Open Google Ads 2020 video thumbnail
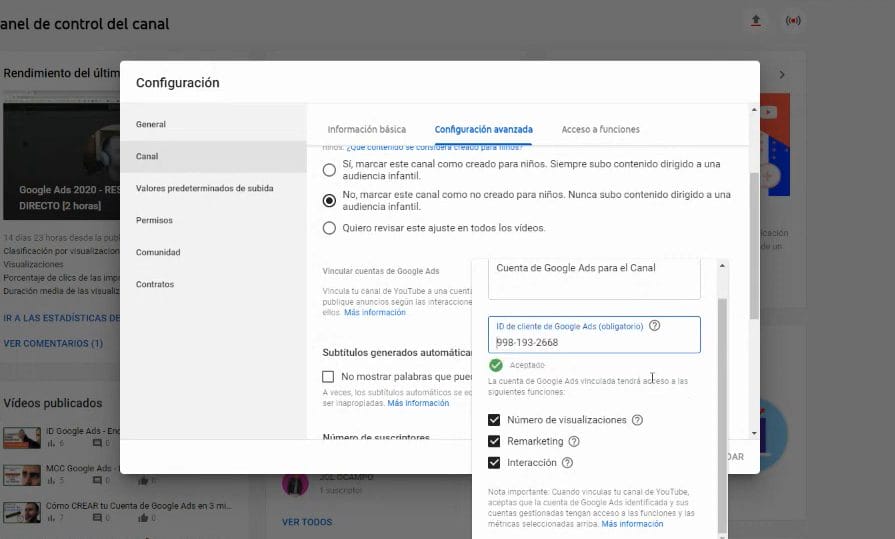895x539 pixels. (62, 162)
